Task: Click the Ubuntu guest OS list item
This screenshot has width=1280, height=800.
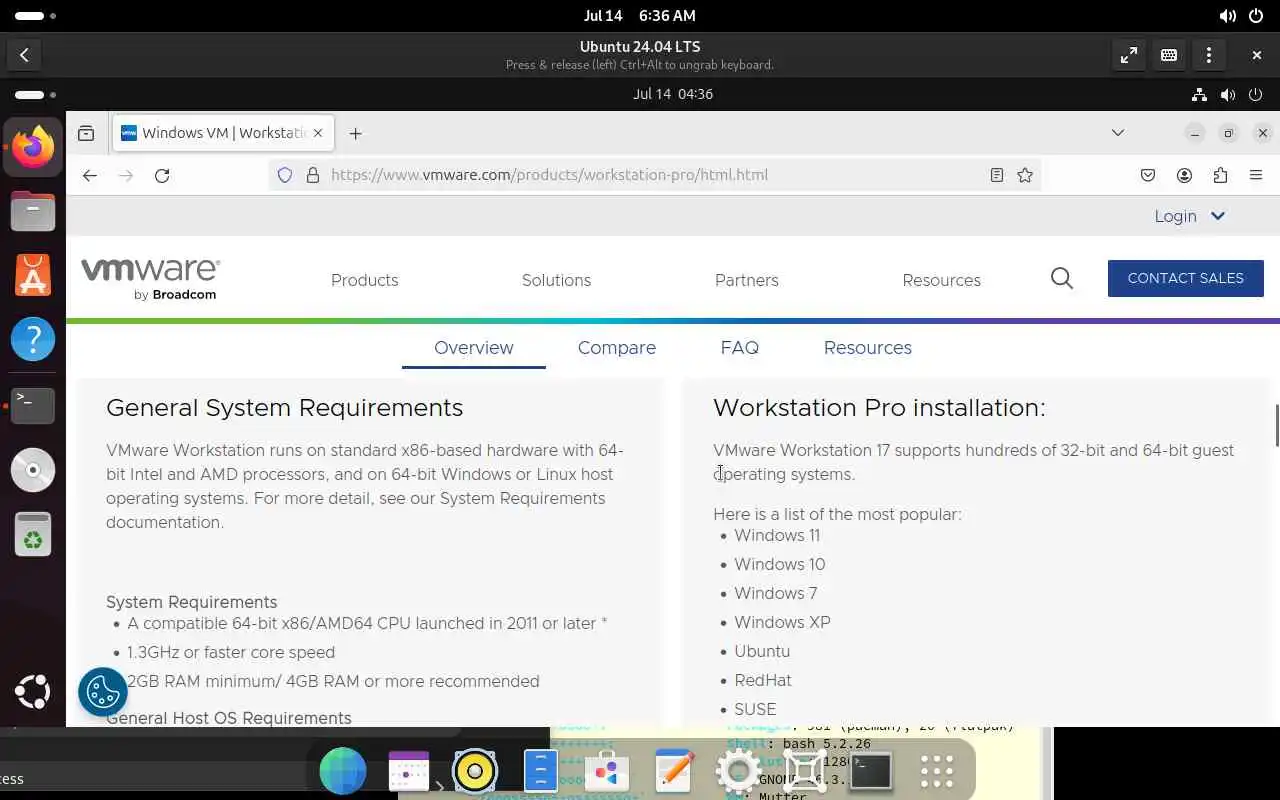Action: click(x=762, y=651)
